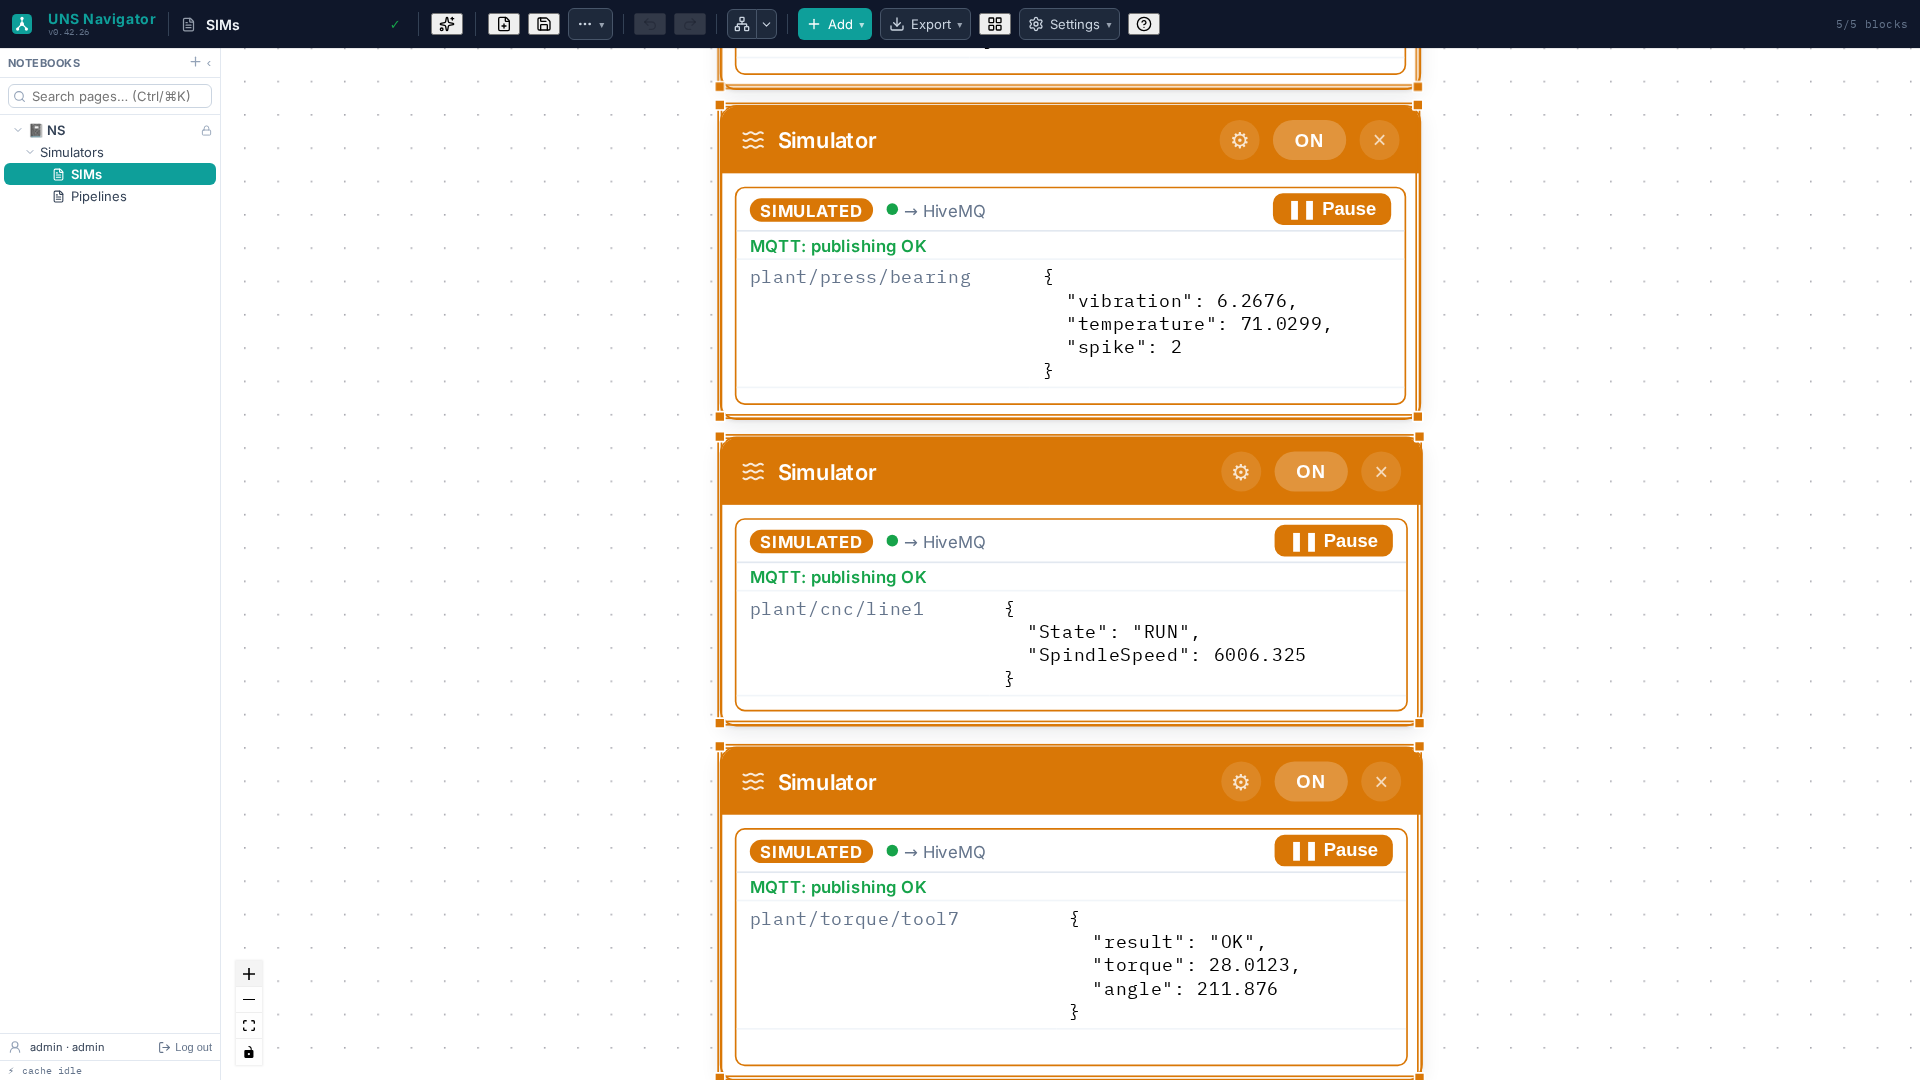Image resolution: width=1920 pixels, height=1080 pixels.
Task: Open the layout options chevron dropdown
Action: (767, 24)
